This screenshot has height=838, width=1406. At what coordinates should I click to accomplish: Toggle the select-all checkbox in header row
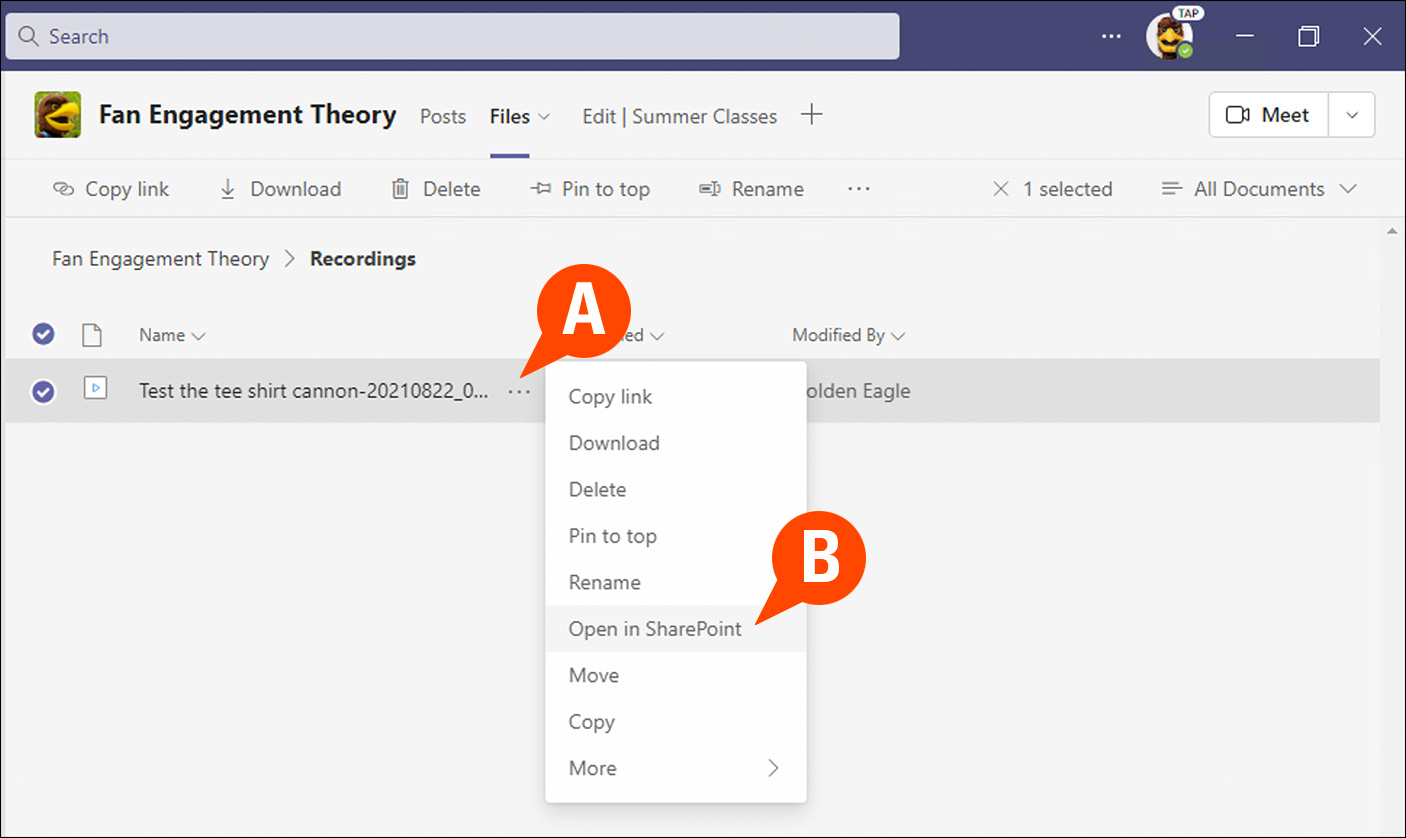43,334
